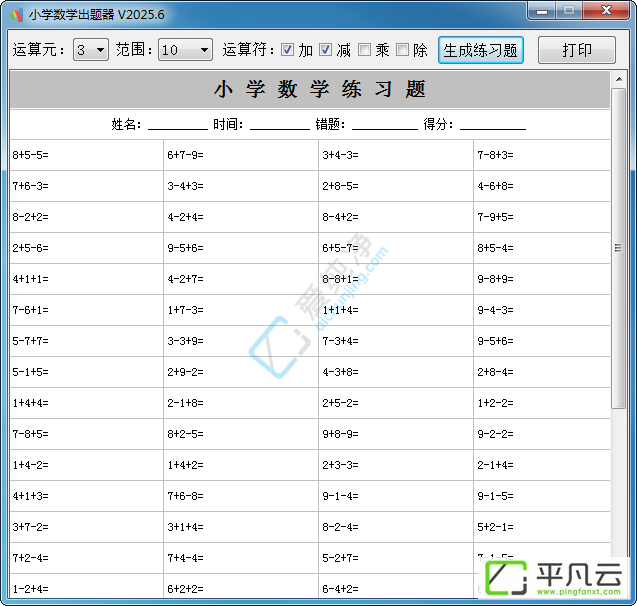Viewport: 637px width, 606px height.
Task: Select the 1+2-2= problem cell
Action: tap(542, 403)
